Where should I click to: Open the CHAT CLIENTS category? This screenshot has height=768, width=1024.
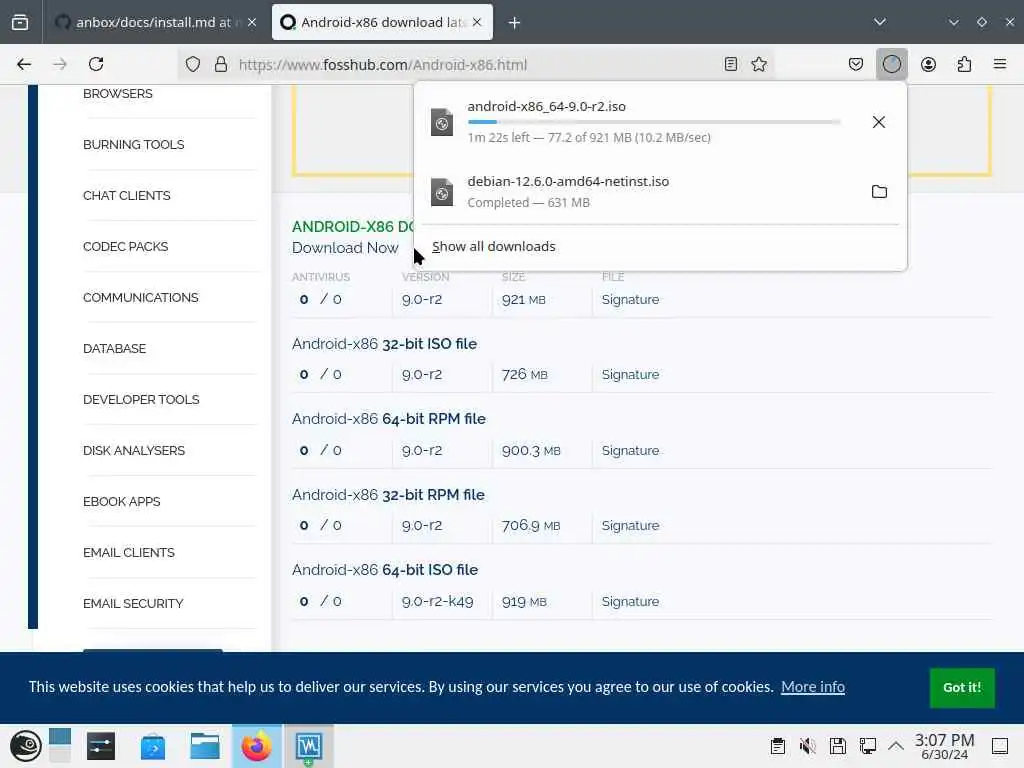[x=127, y=195]
